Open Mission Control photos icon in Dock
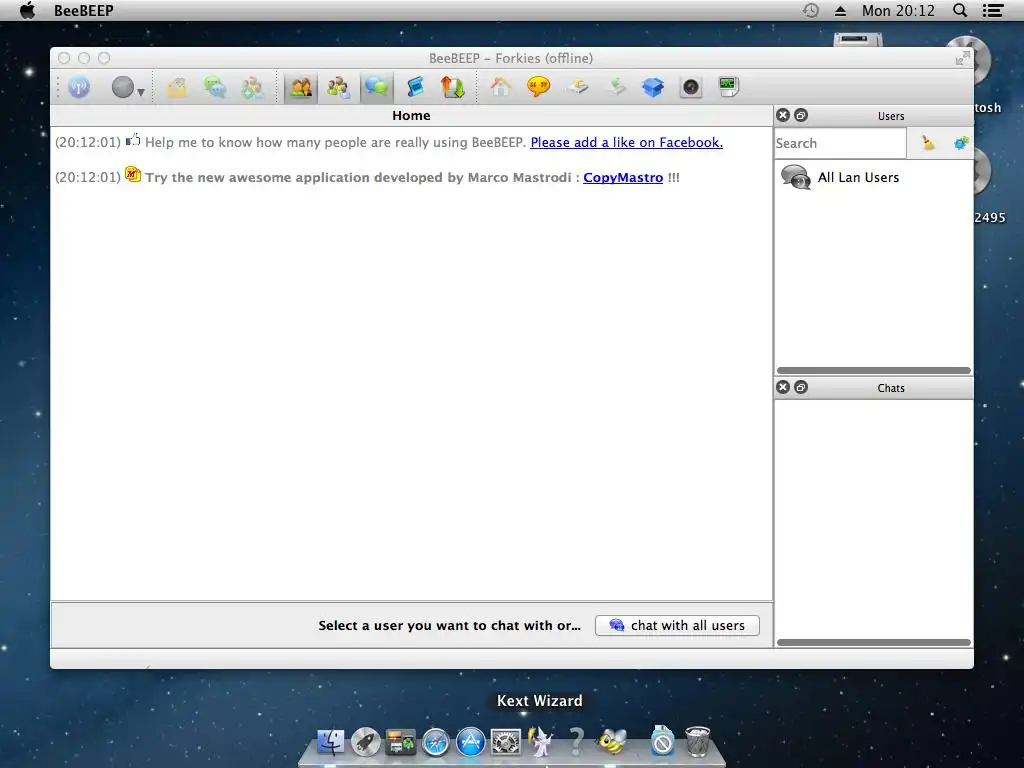 [400, 742]
